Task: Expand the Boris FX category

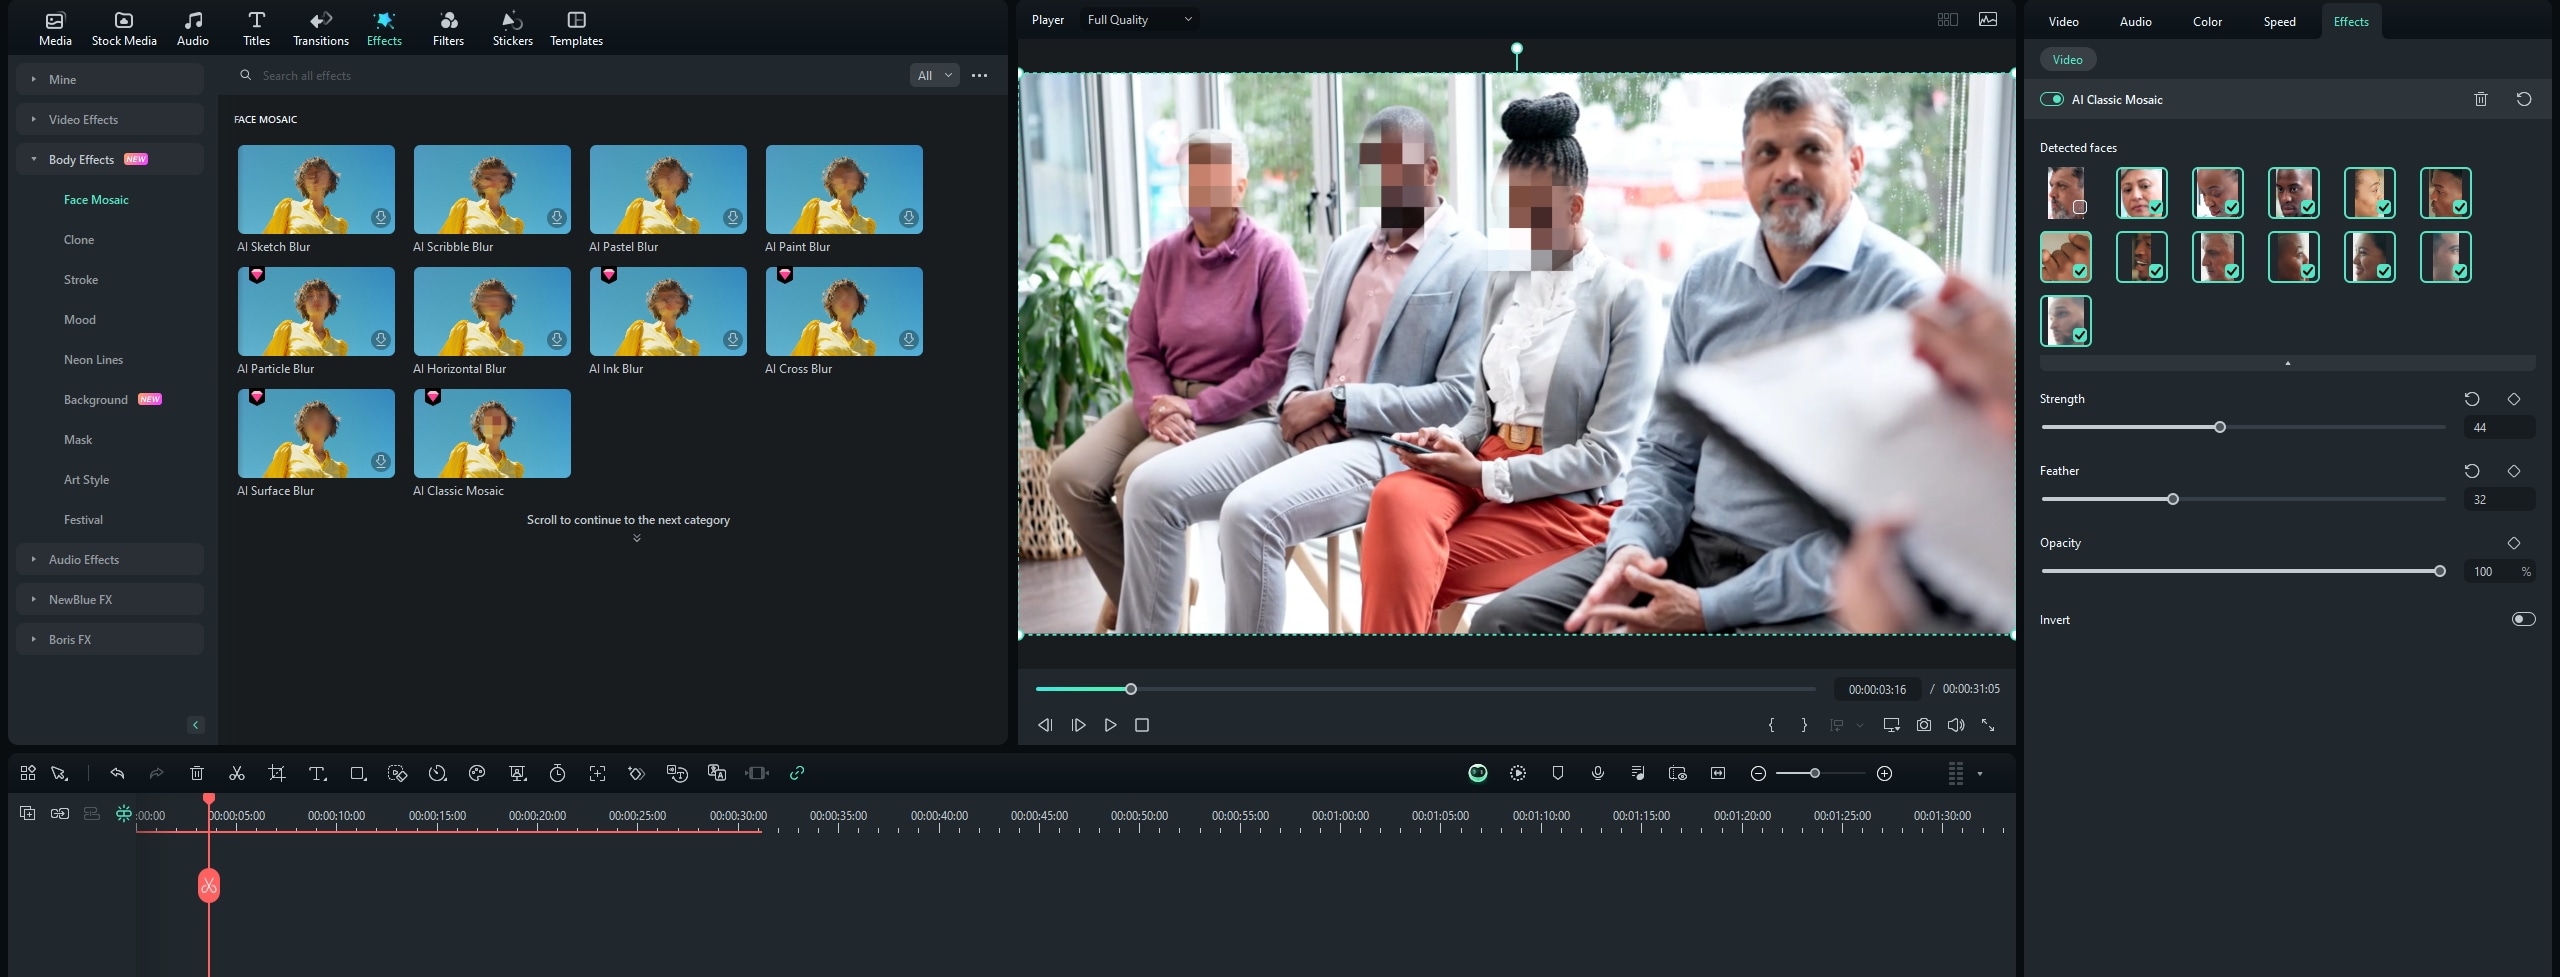Action: 110,639
